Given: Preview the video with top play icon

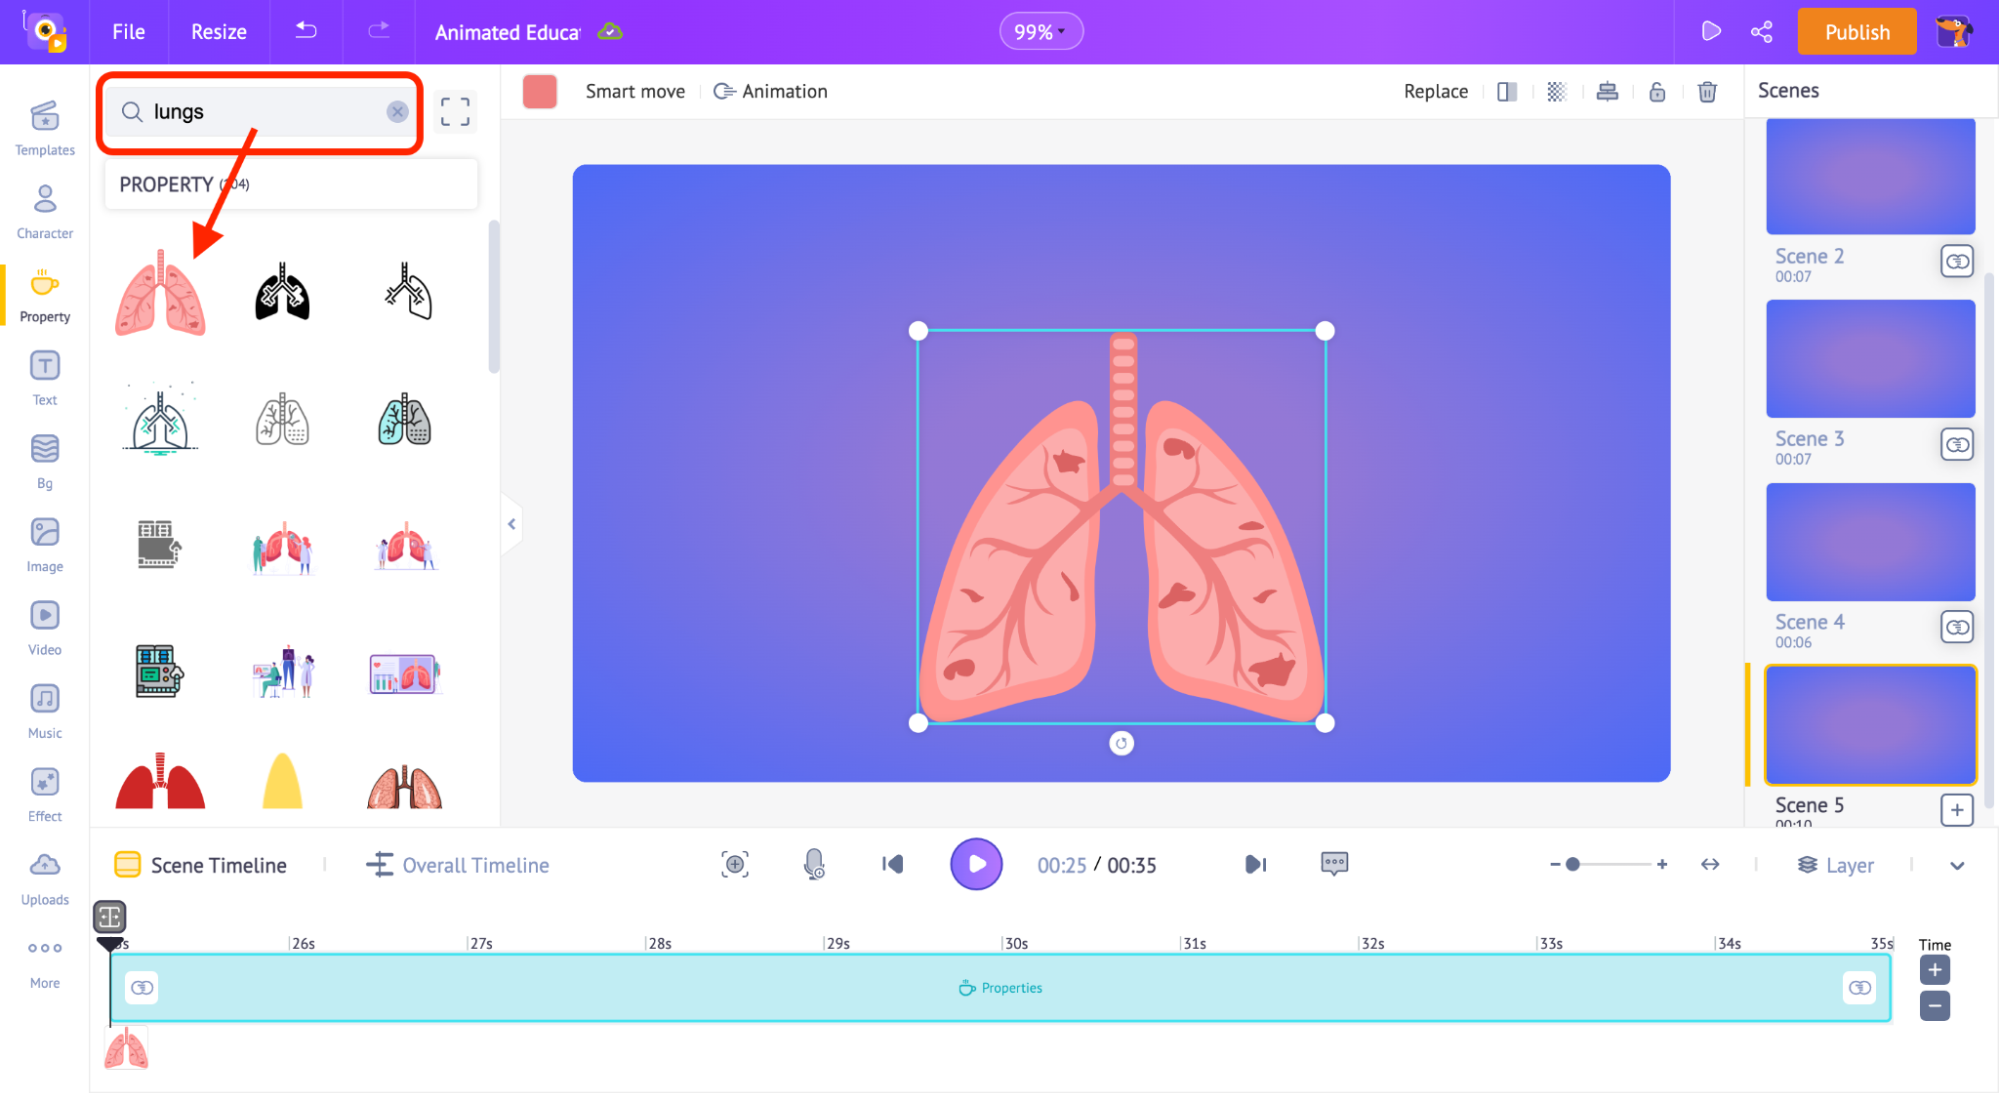Looking at the screenshot, I should click(1710, 32).
